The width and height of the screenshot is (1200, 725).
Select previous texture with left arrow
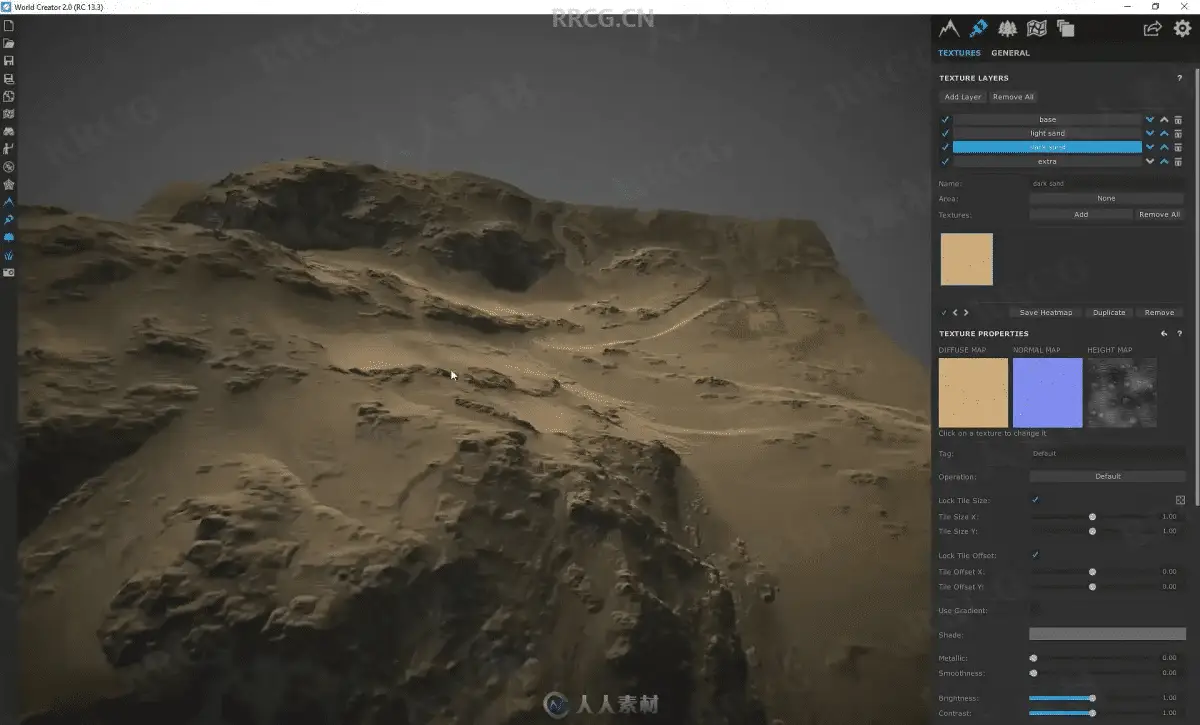point(955,312)
